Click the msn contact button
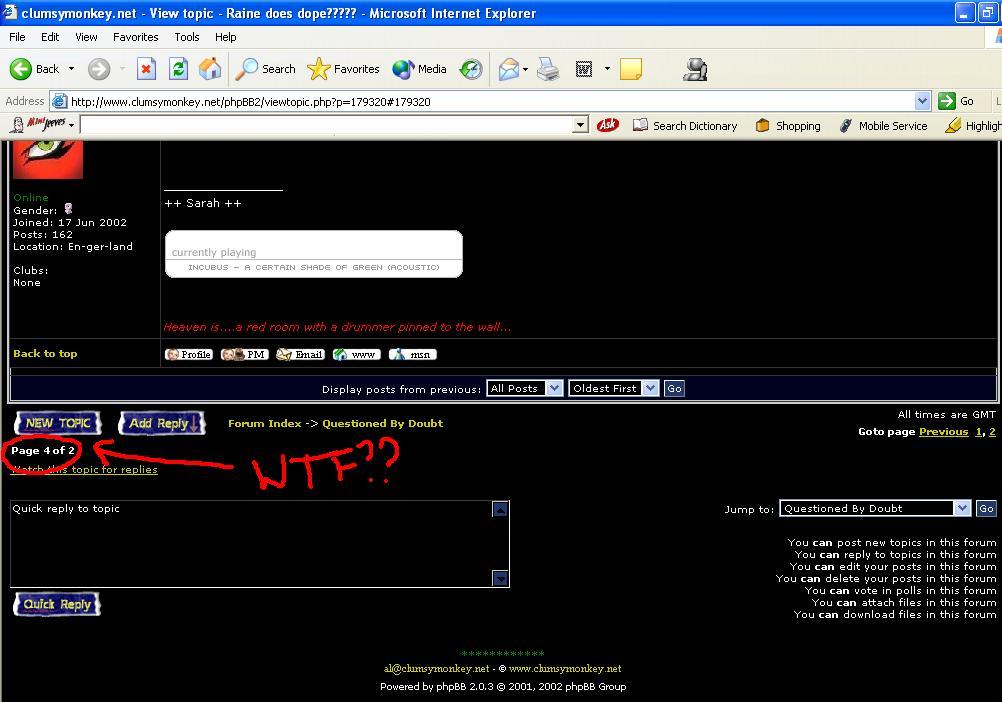1002x702 pixels. 412,354
